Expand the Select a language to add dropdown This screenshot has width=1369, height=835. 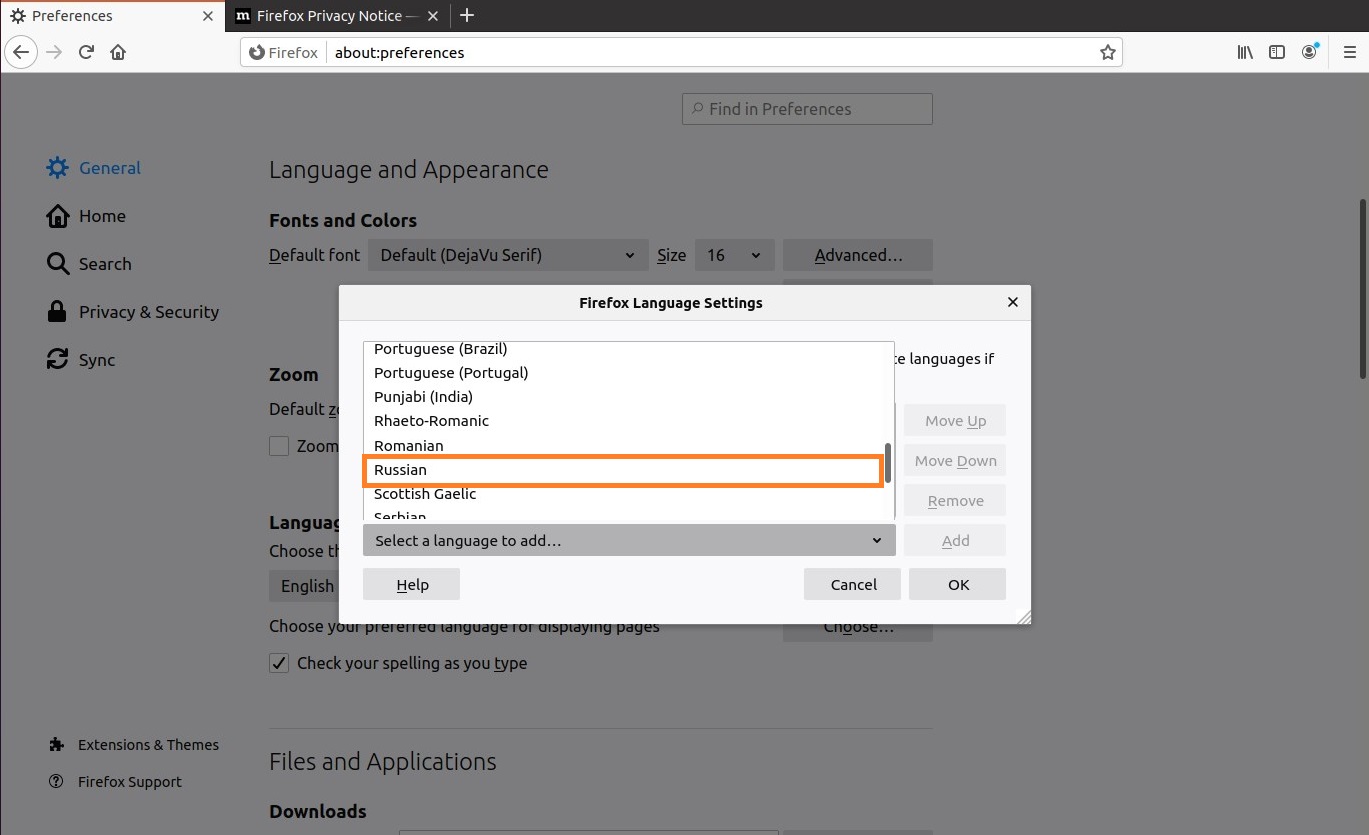(x=629, y=540)
